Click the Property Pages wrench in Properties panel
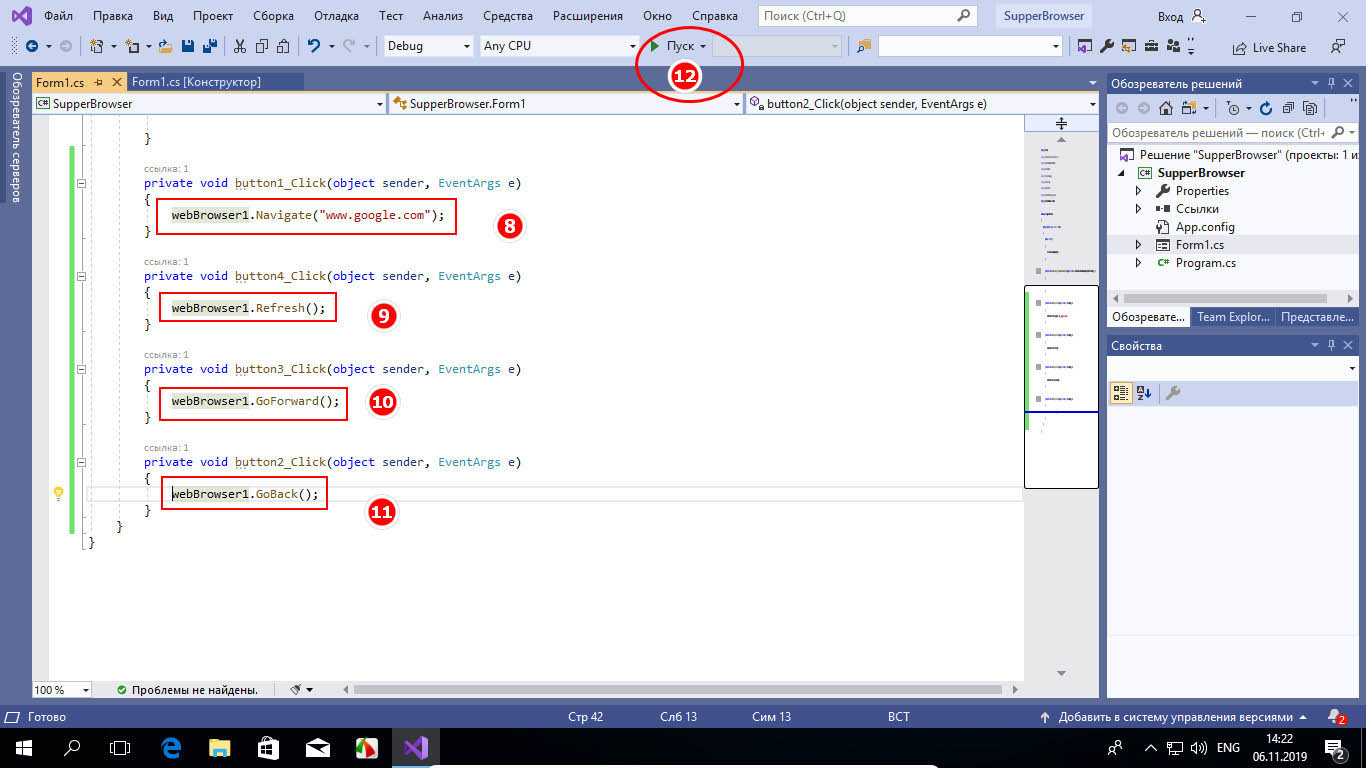The width and height of the screenshot is (1366, 768). click(1173, 393)
